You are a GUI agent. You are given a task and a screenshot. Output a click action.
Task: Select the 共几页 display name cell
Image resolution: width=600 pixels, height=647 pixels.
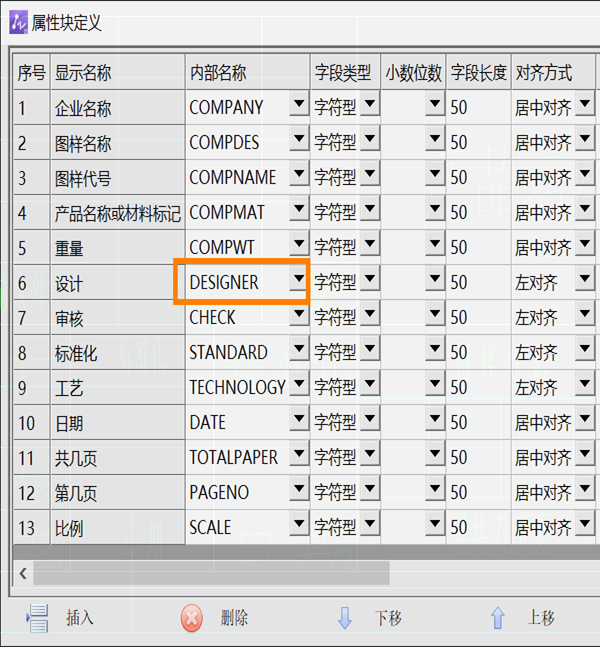118,458
